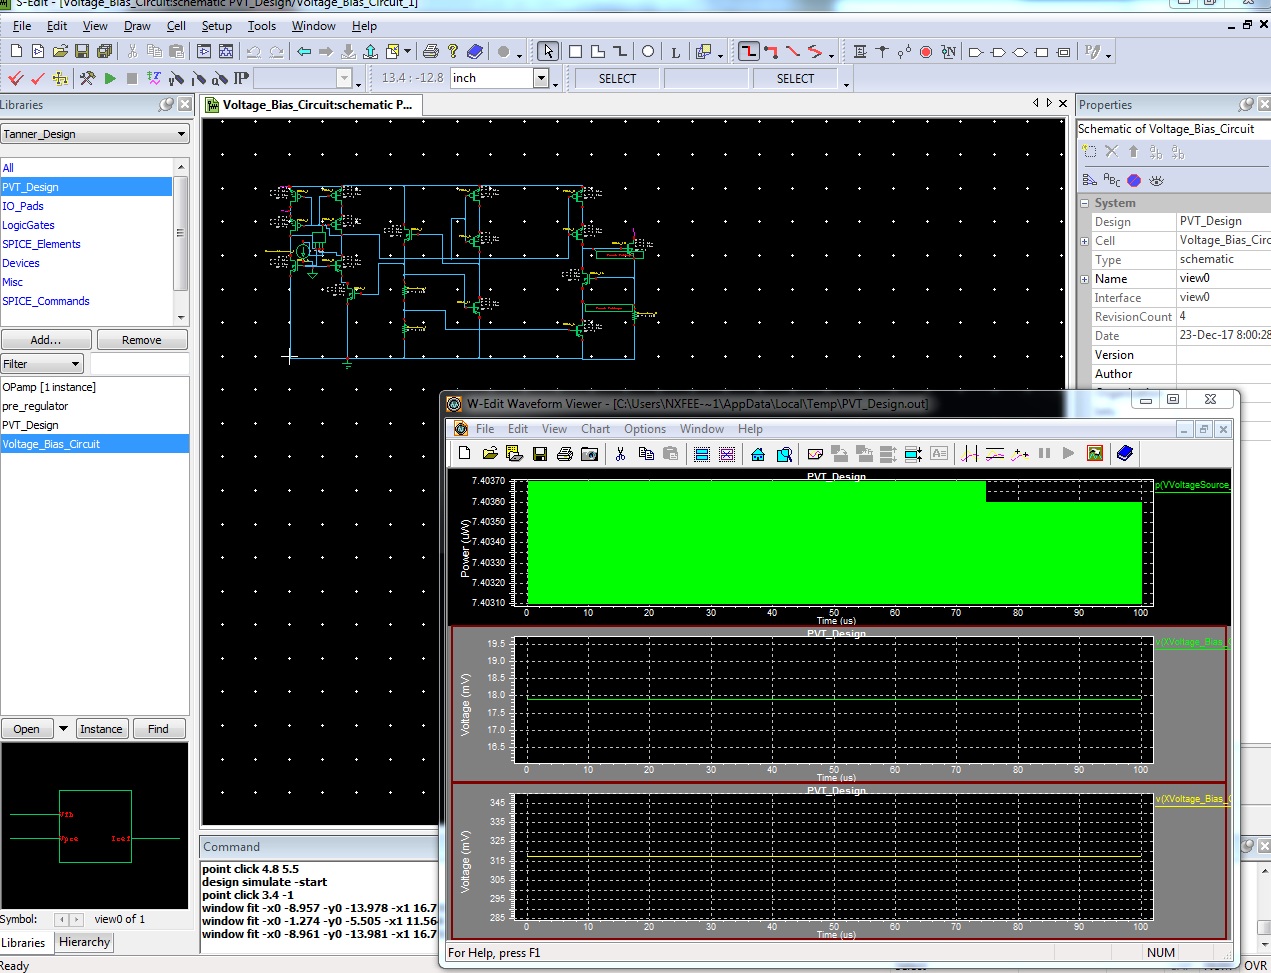Click the scissors Cut icon in W-Edit
Screen dimensions: 1271x973
pyautogui.click(x=620, y=454)
